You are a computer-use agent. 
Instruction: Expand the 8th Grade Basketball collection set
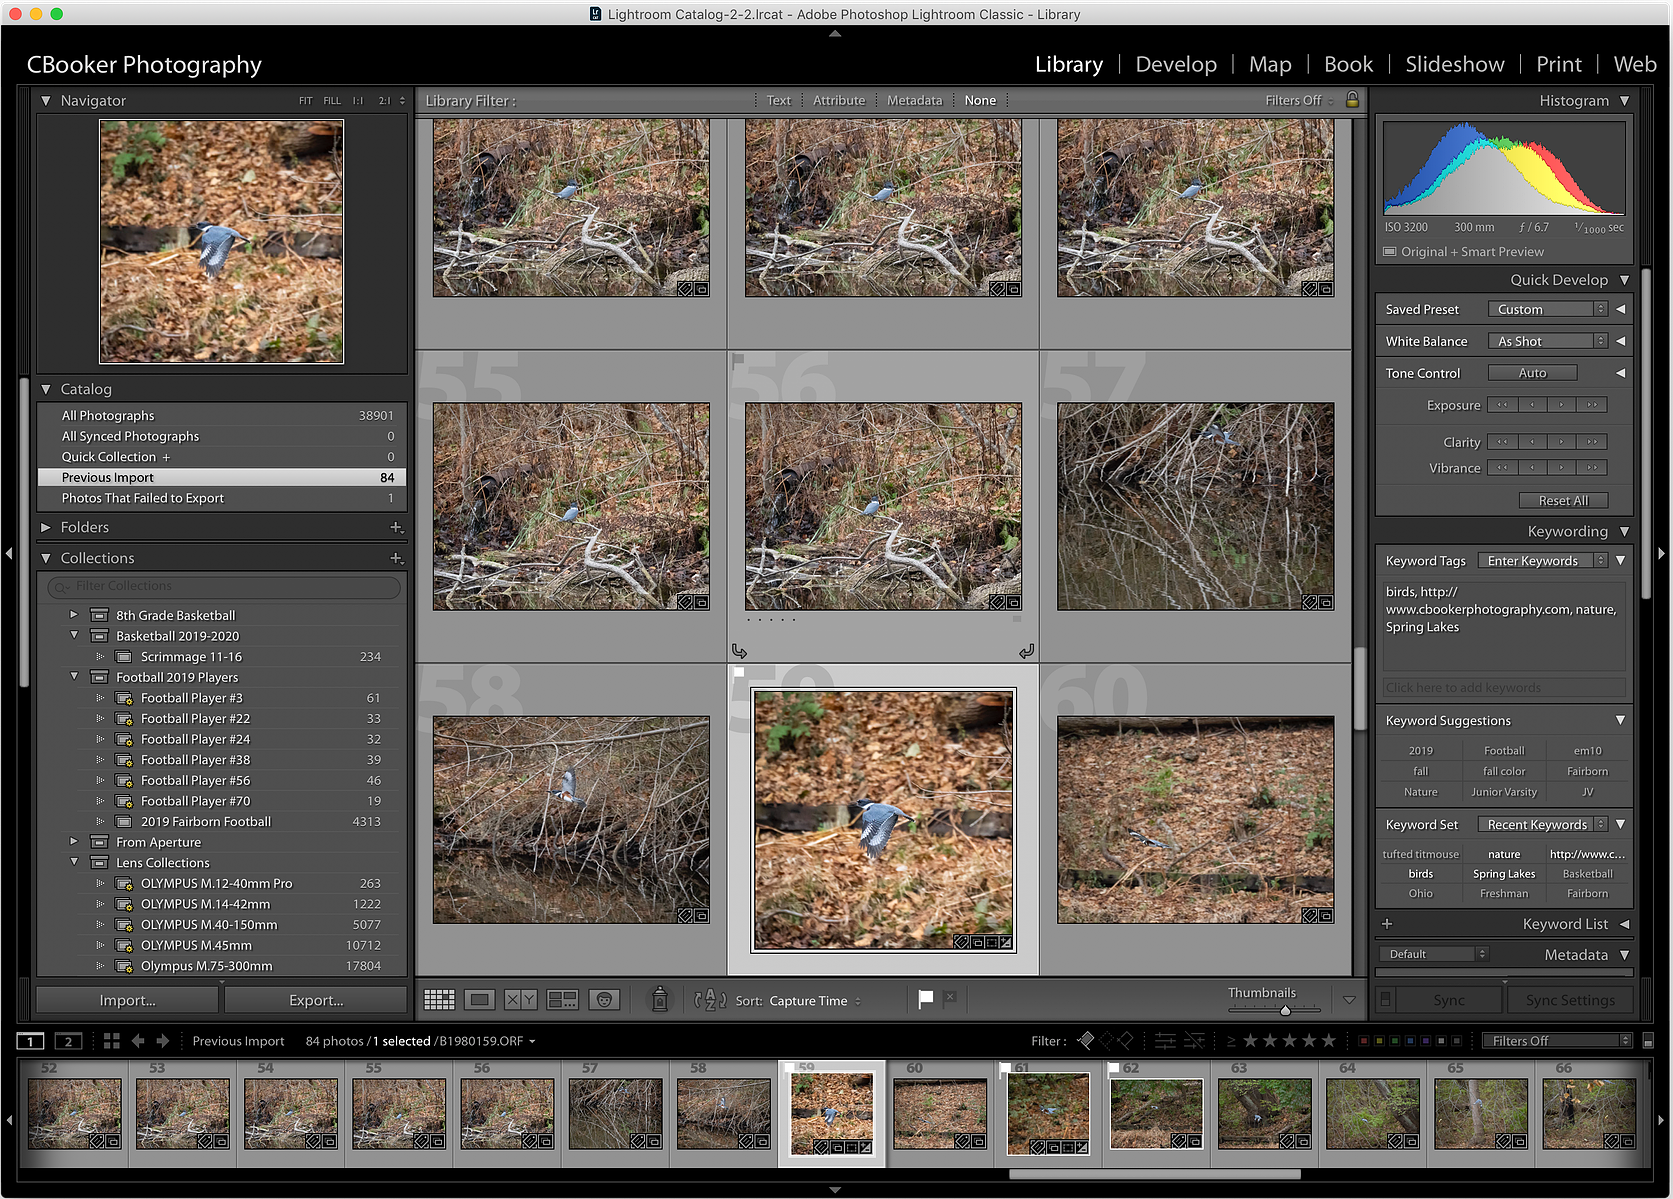click(x=73, y=614)
